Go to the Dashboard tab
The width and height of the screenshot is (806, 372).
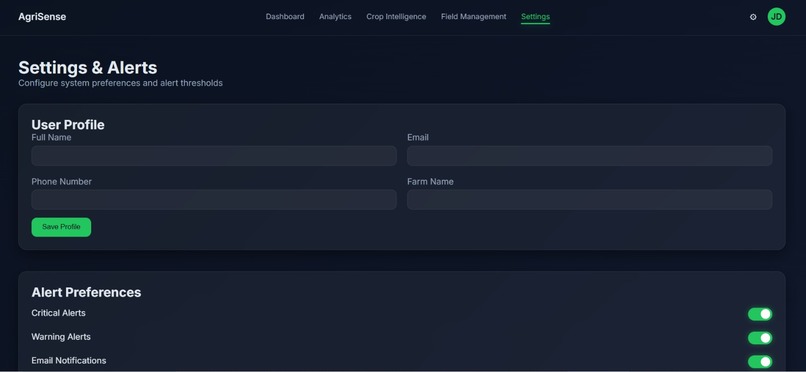tap(285, 17)
